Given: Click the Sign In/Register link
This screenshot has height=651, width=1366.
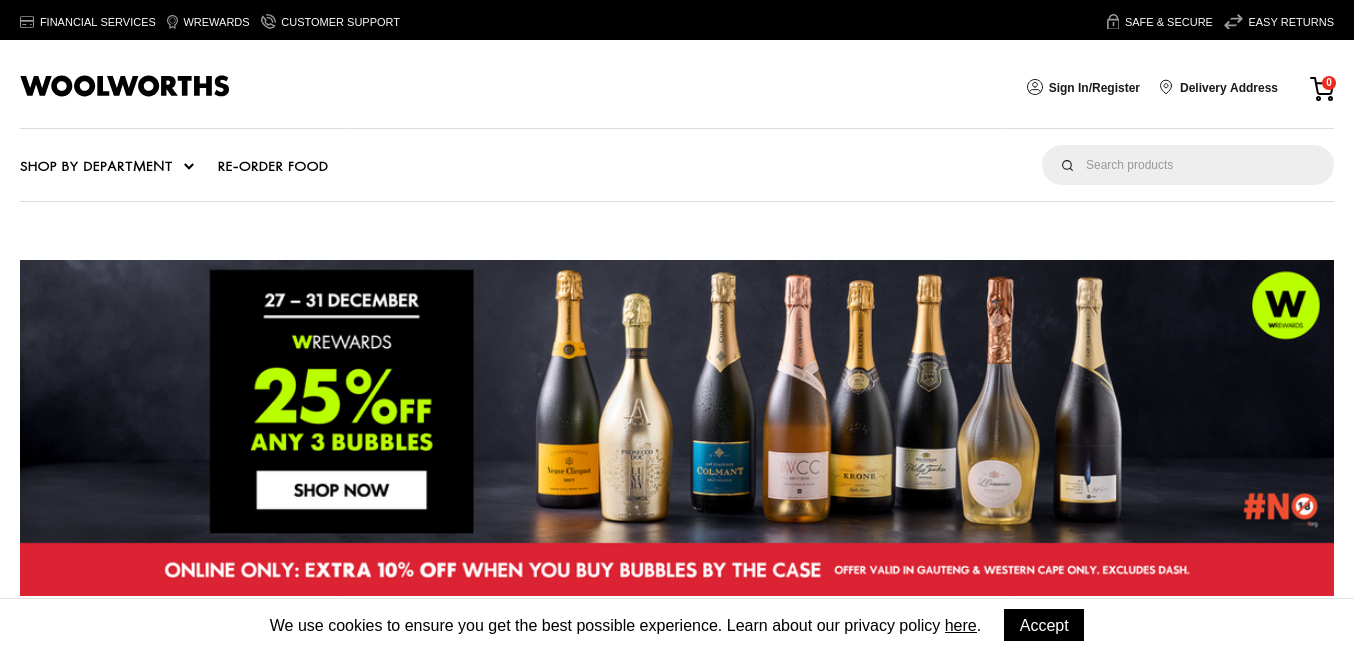Looking at the screenshot, I should (x=1094, y=88).
